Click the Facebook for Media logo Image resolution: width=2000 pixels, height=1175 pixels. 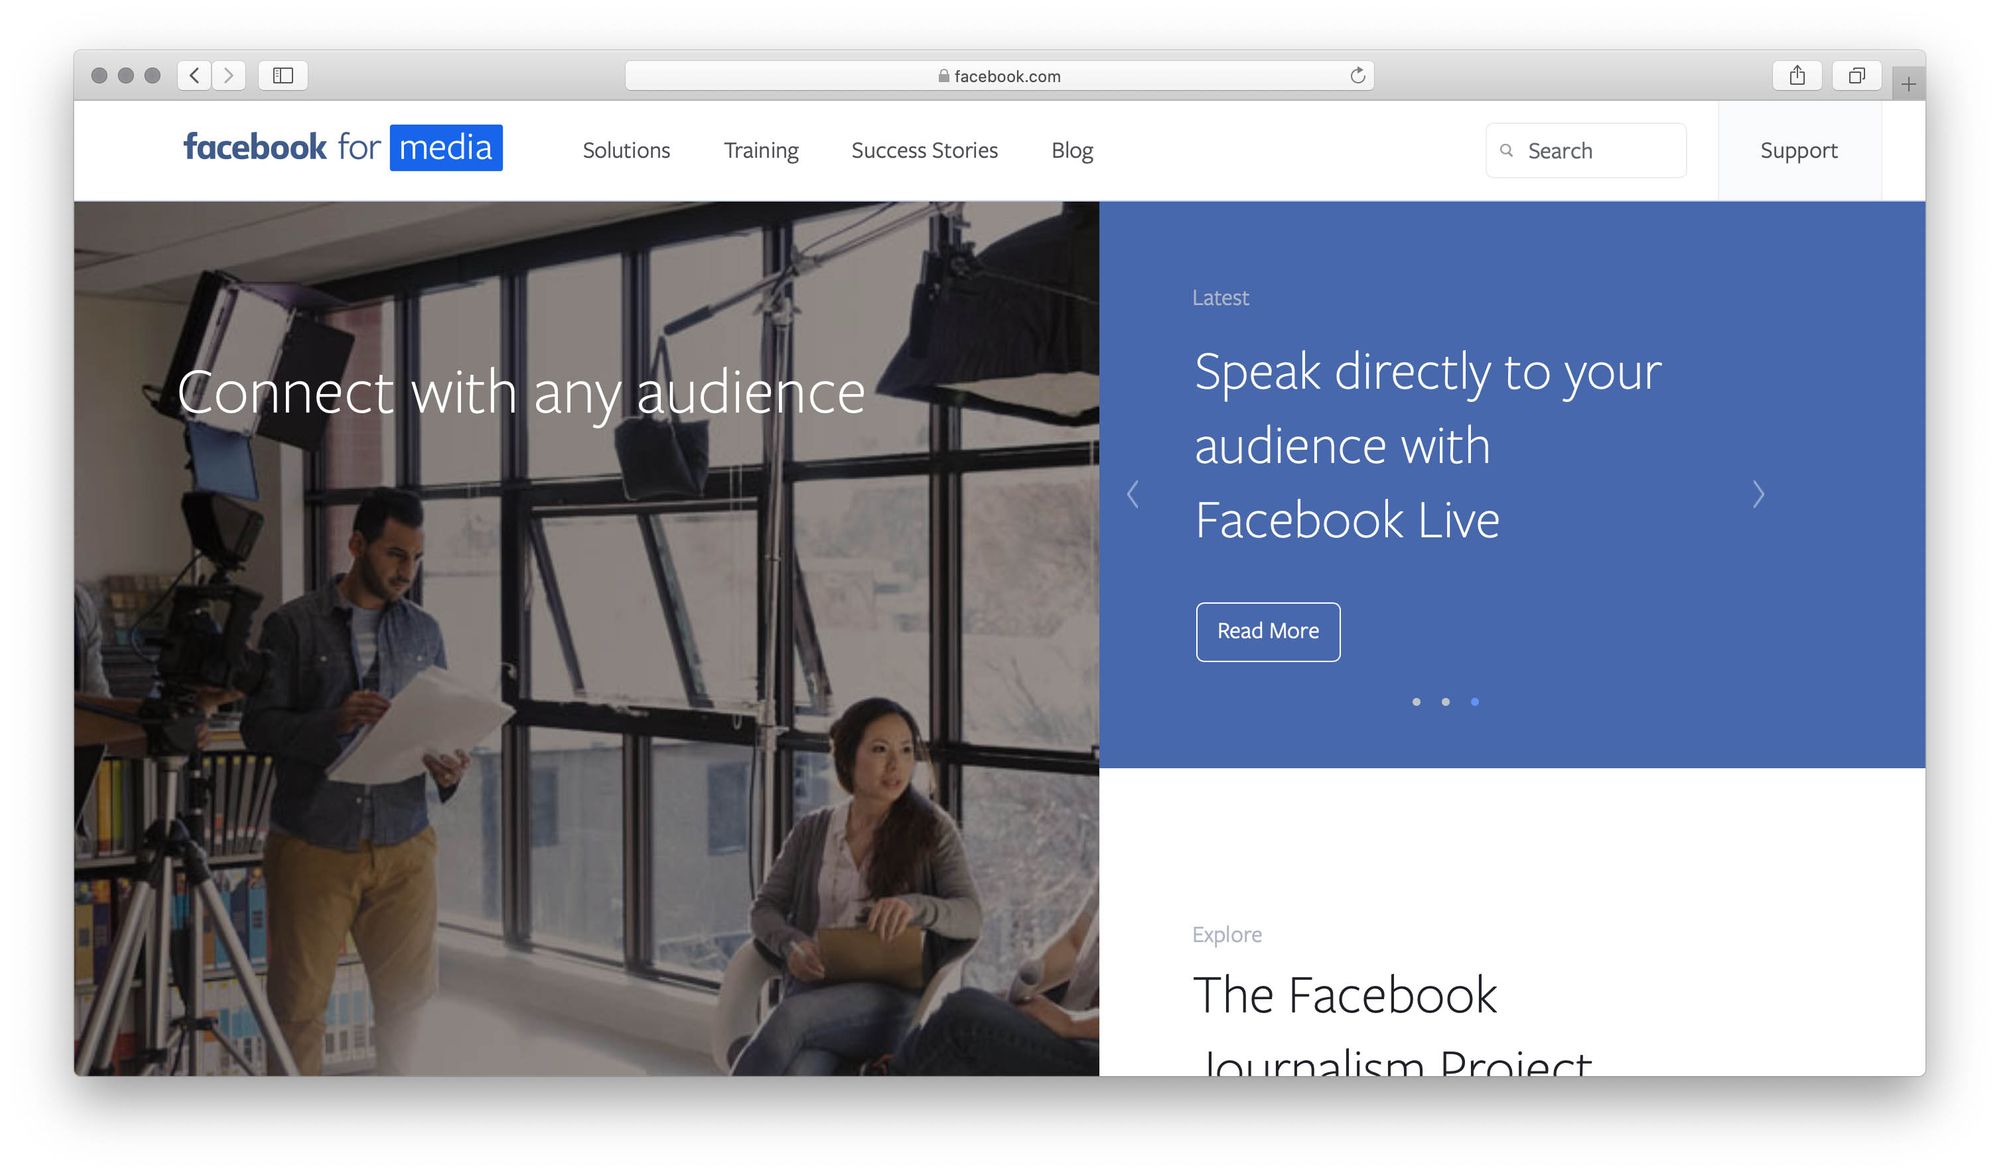(340, 148)
